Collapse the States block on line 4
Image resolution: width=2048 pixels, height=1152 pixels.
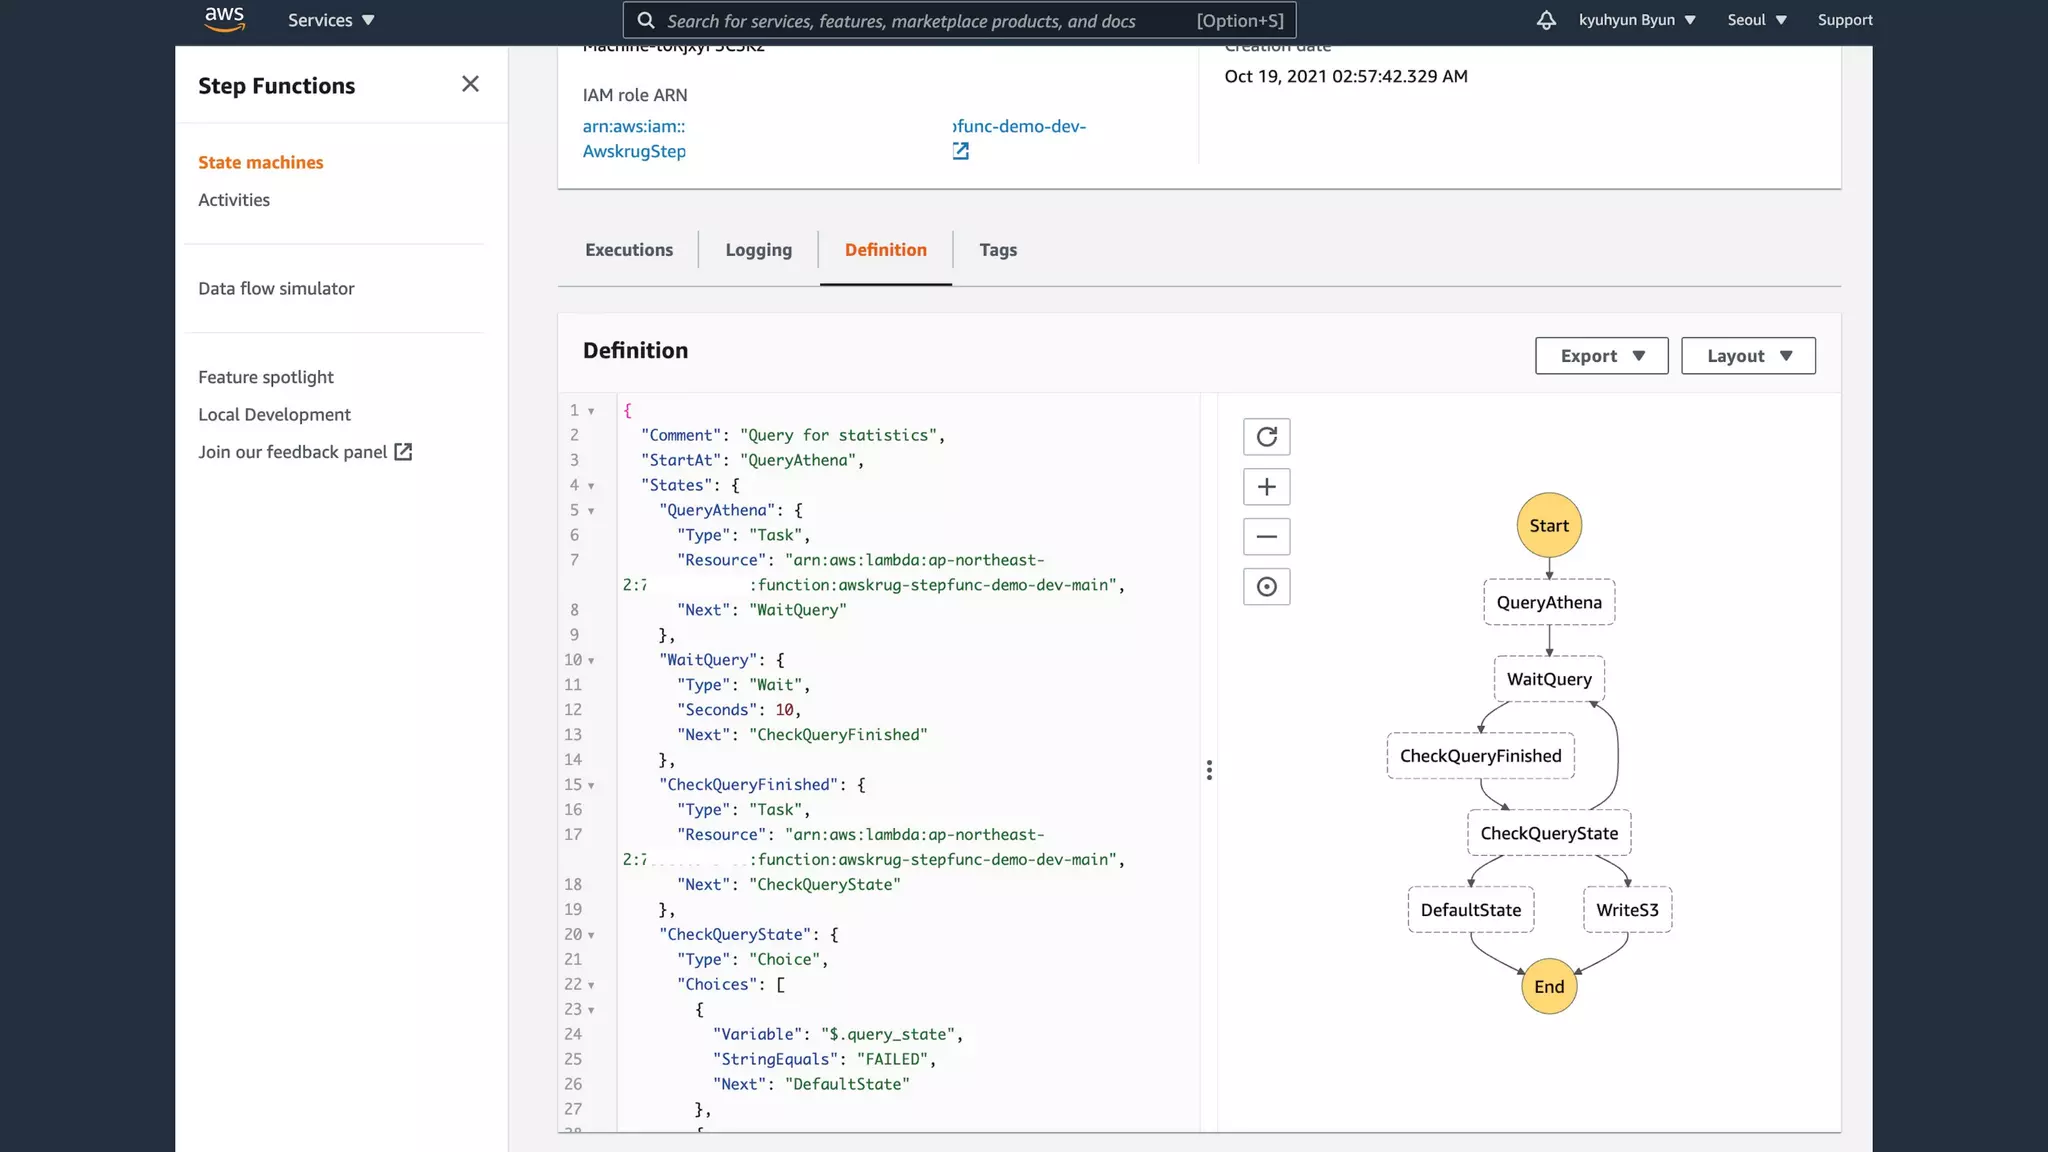591,486
